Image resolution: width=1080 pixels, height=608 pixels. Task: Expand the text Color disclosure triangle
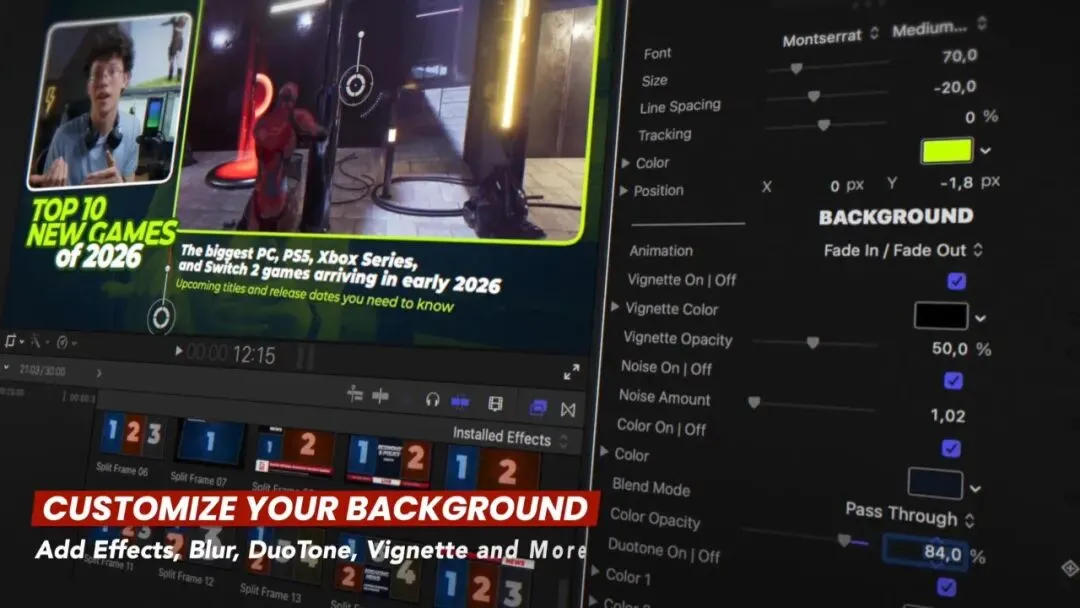(625, 163)
